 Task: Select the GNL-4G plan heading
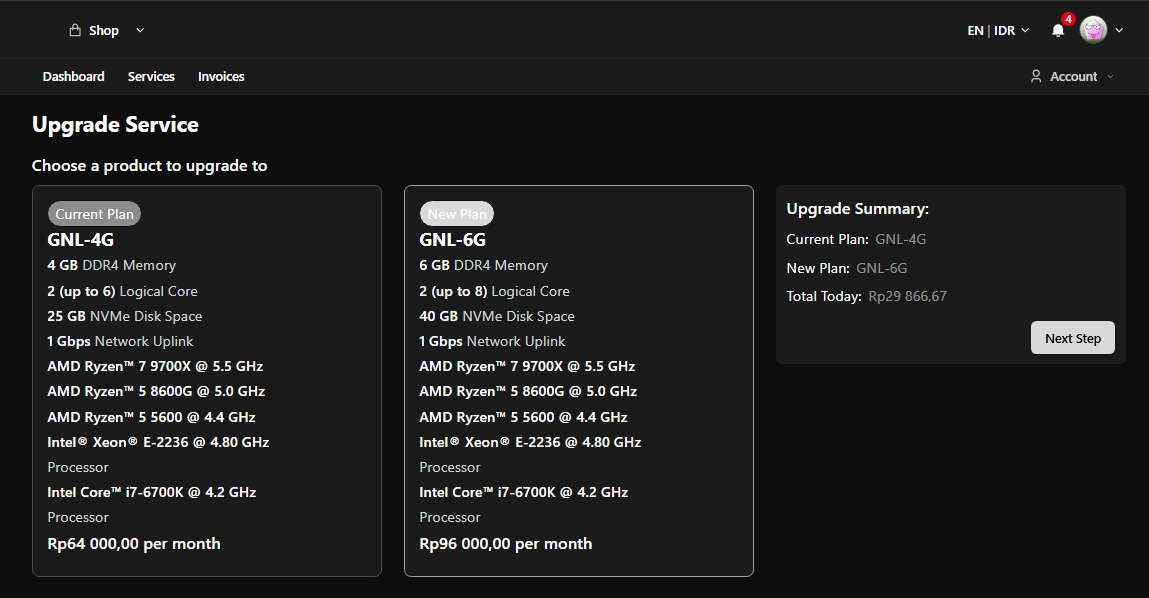point(80,240)
